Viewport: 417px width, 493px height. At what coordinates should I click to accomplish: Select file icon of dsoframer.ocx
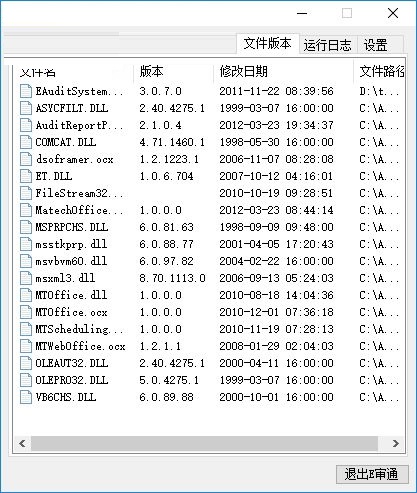click(26, 159)
